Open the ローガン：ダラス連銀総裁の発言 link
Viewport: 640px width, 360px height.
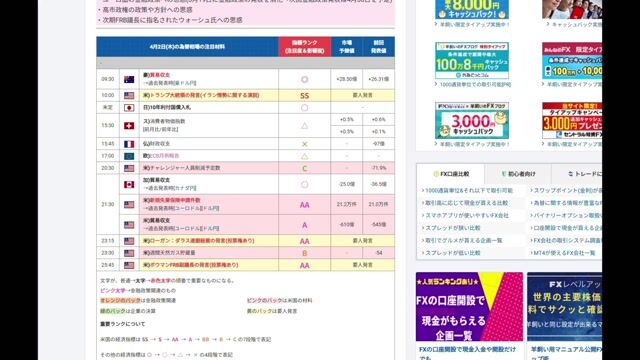coord(198,241)
